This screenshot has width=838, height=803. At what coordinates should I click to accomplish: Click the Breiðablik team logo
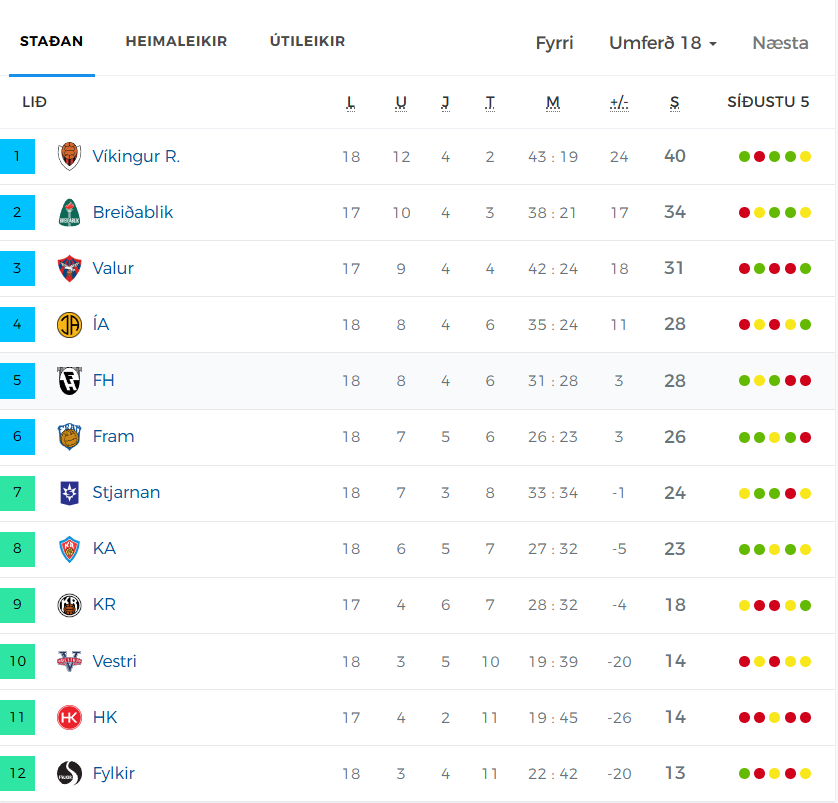click(69, 213)
